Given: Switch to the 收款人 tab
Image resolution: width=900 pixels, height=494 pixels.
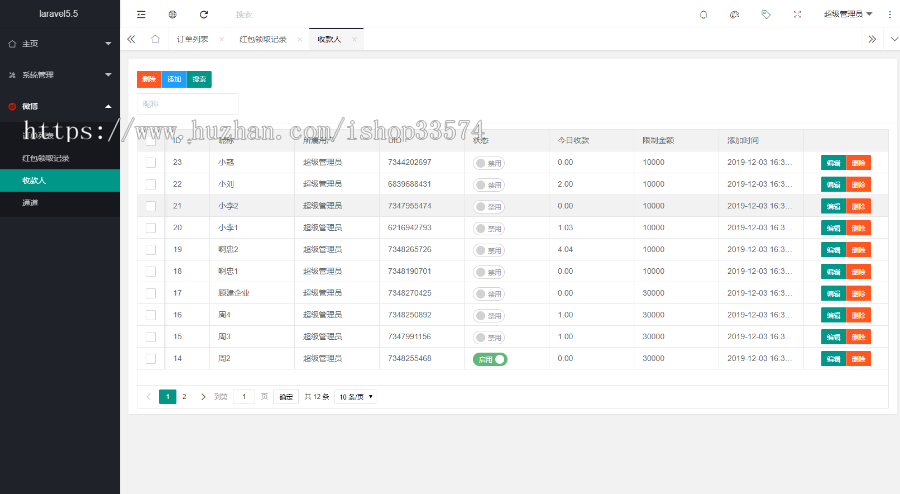Looking at the screenshot, I should pos(329,39).
